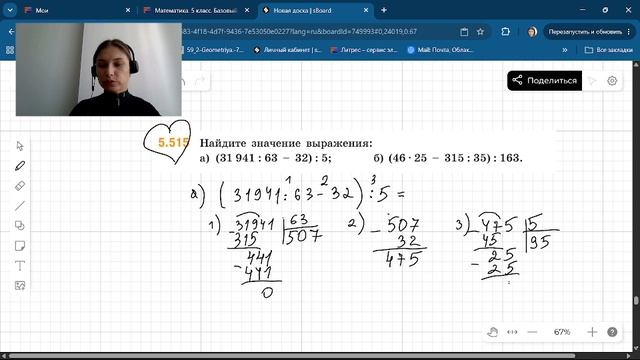The image size is (640, 360).
Task: Click the redo arrow on the board
Action: (x=200, y=81)
